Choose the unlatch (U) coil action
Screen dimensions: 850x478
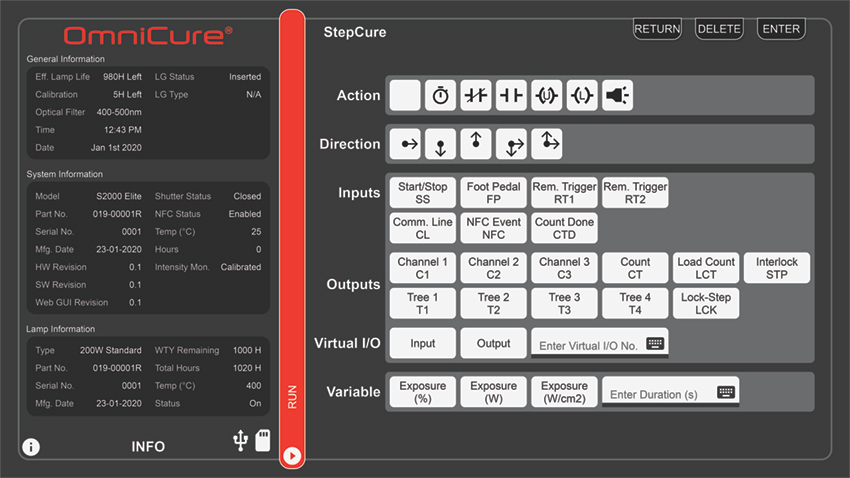(x=546, y=96)
